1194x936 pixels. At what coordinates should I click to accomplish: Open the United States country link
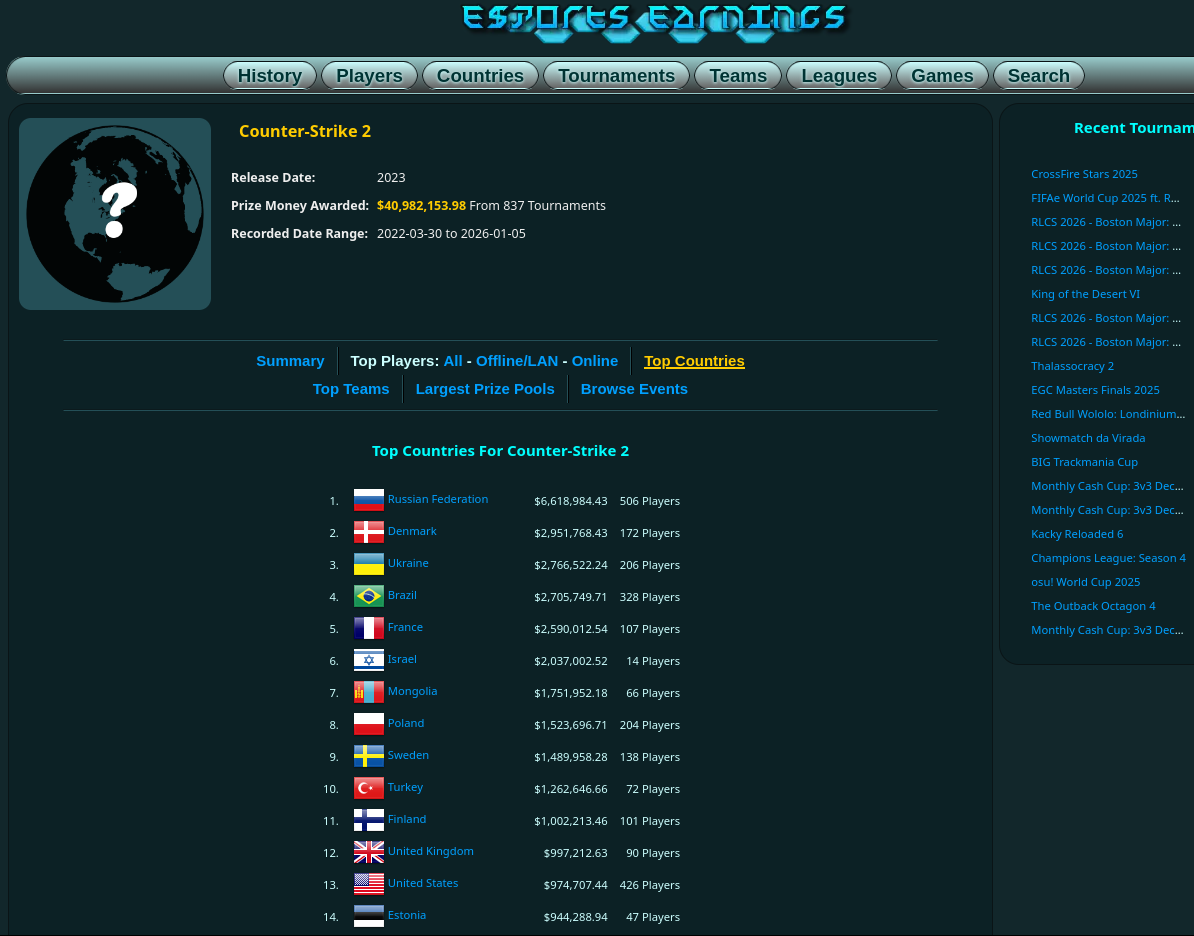coord(423,883)
